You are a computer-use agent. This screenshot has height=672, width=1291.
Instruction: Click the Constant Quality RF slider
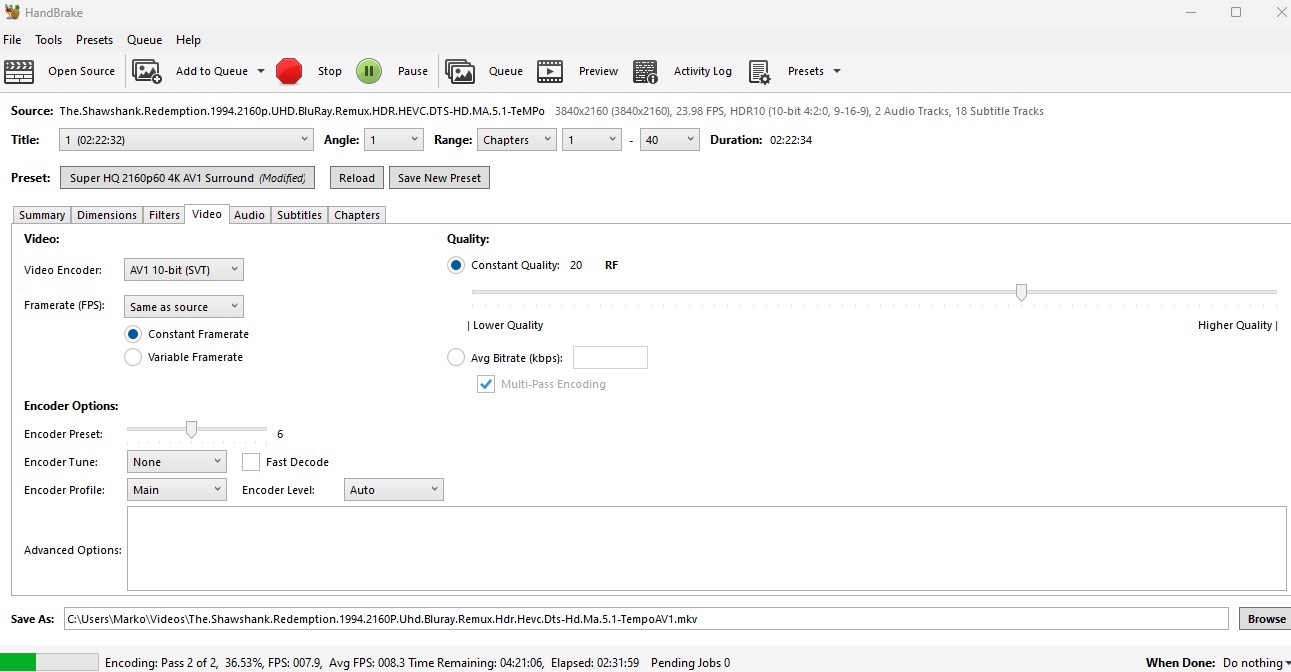[x=1021, y=292]
